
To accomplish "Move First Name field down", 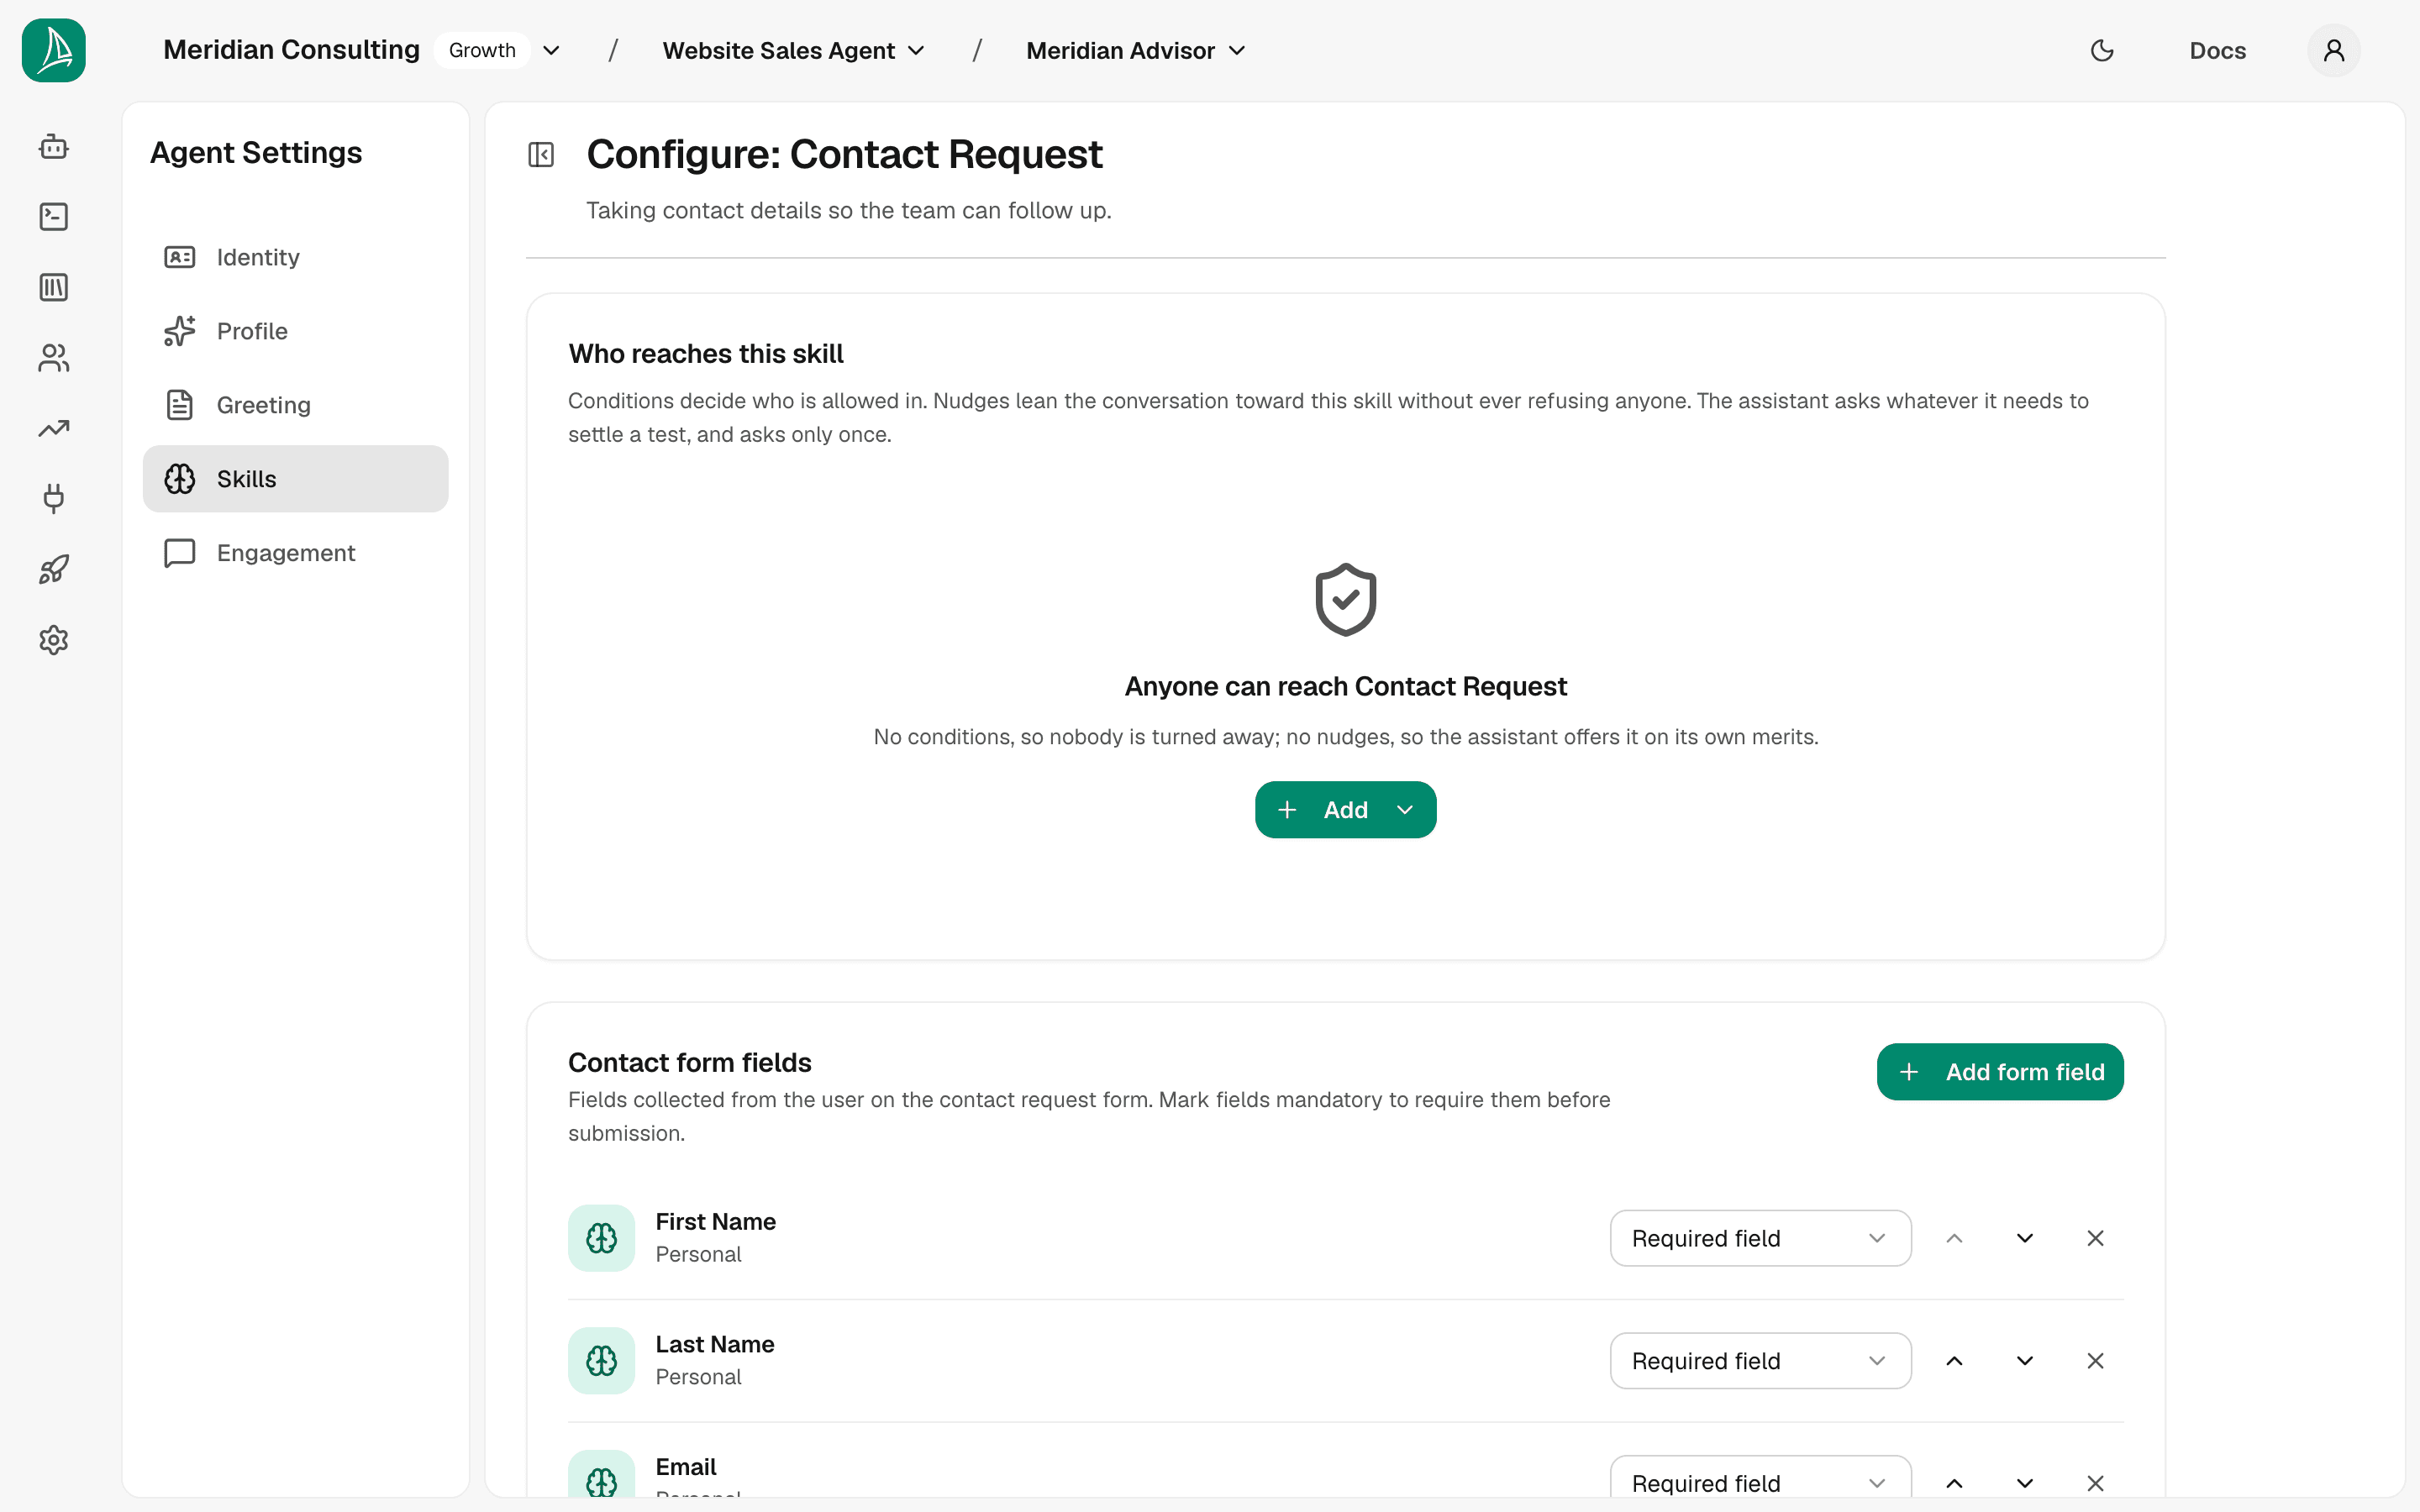I will (2025, 1238).
